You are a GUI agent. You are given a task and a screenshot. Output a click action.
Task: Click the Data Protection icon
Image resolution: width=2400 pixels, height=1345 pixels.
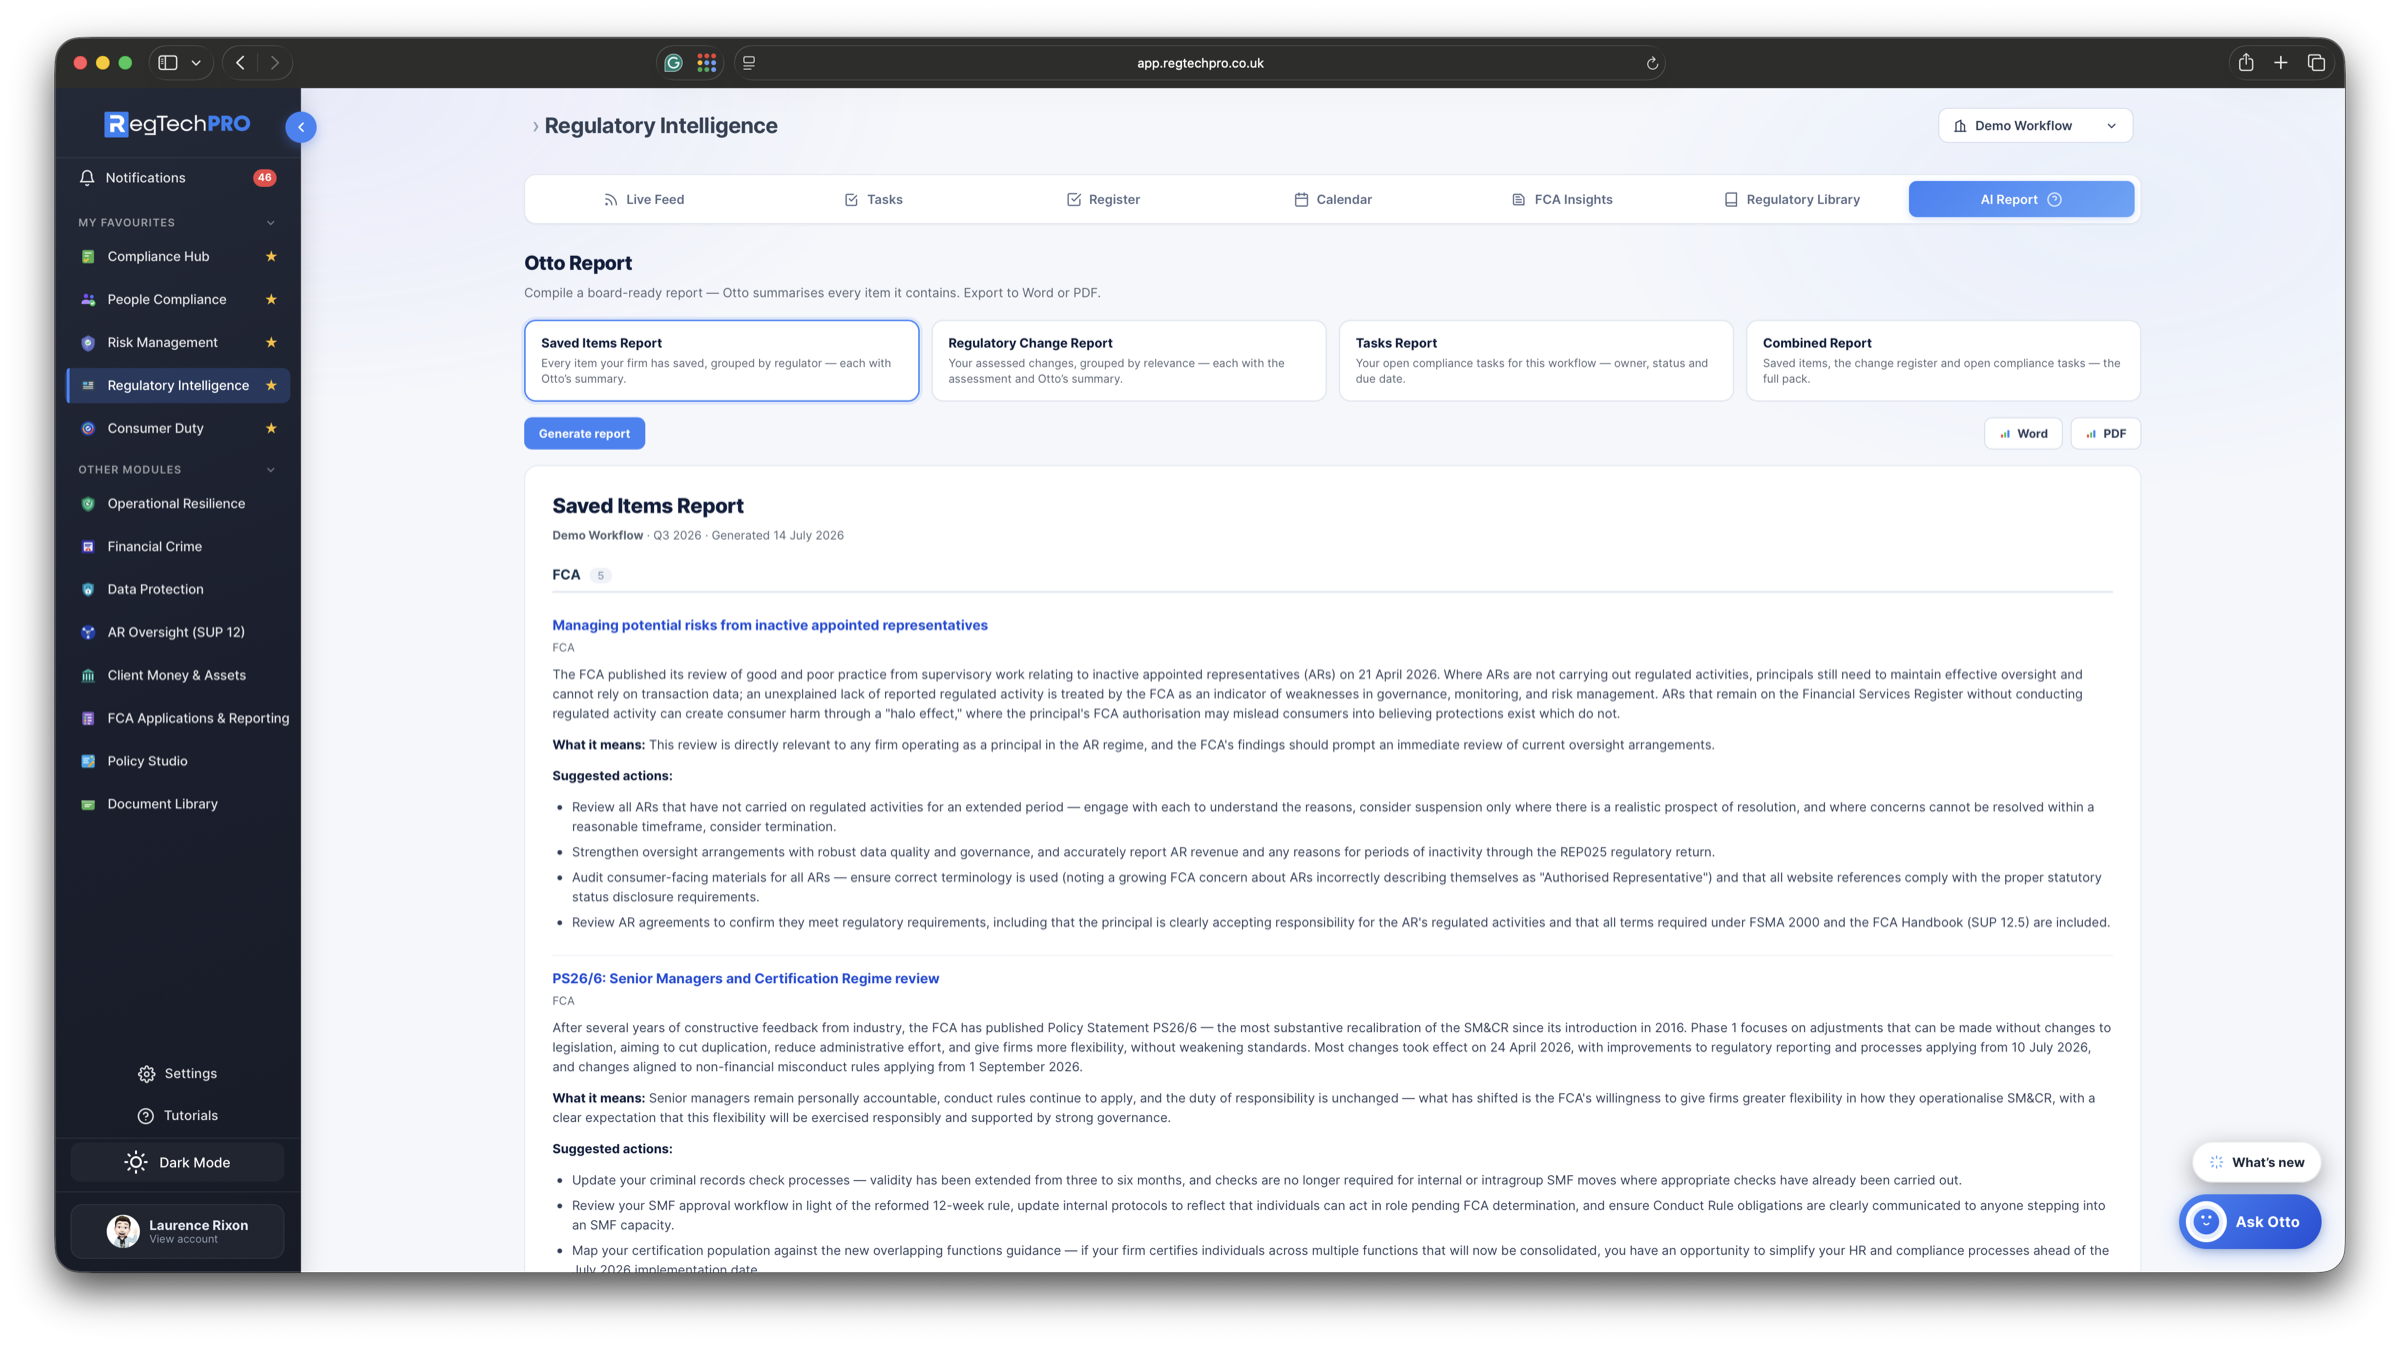tap(88, 589)
